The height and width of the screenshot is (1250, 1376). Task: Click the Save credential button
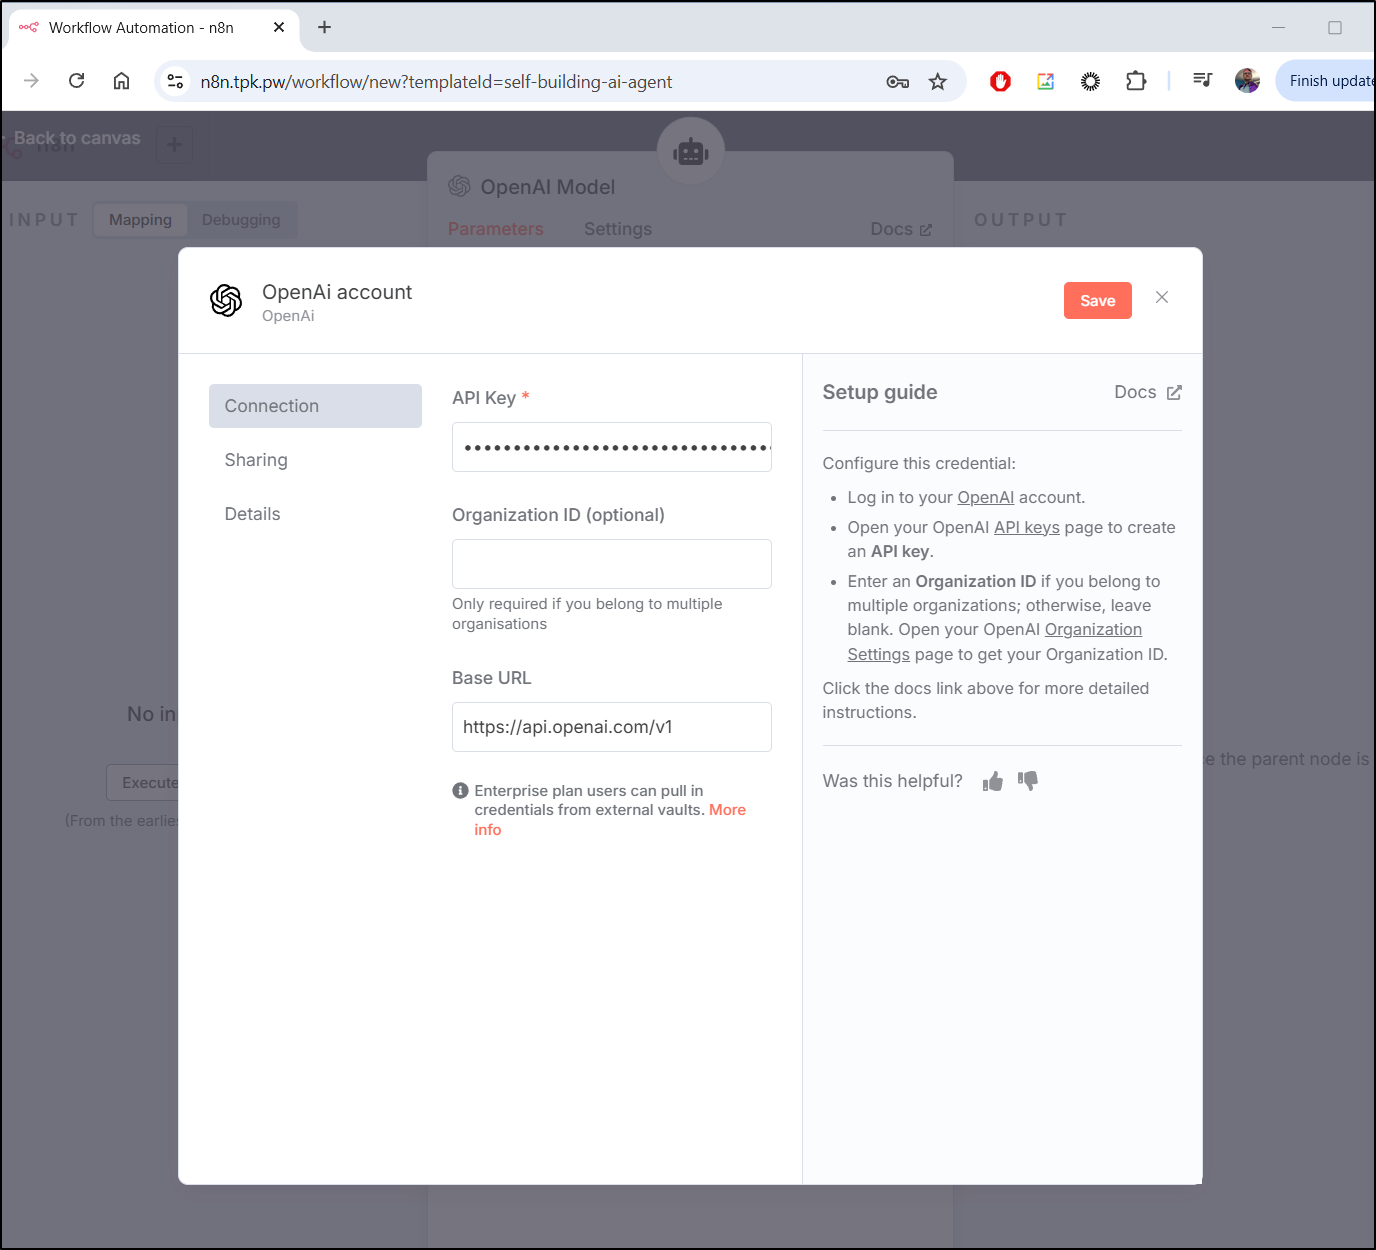pos(1097,301)
